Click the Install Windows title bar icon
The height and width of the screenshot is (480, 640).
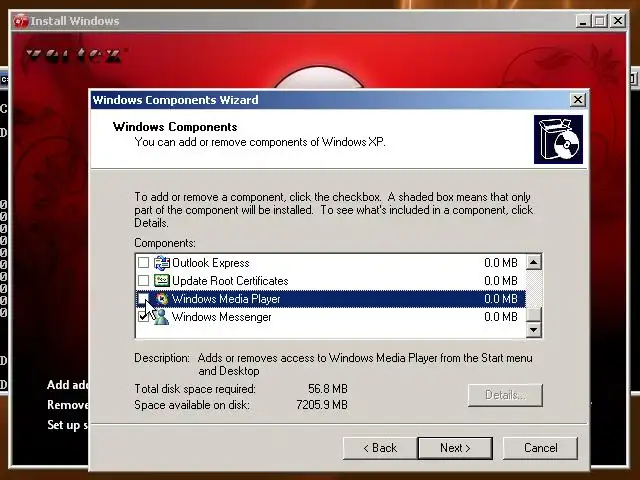pos(21,21)
